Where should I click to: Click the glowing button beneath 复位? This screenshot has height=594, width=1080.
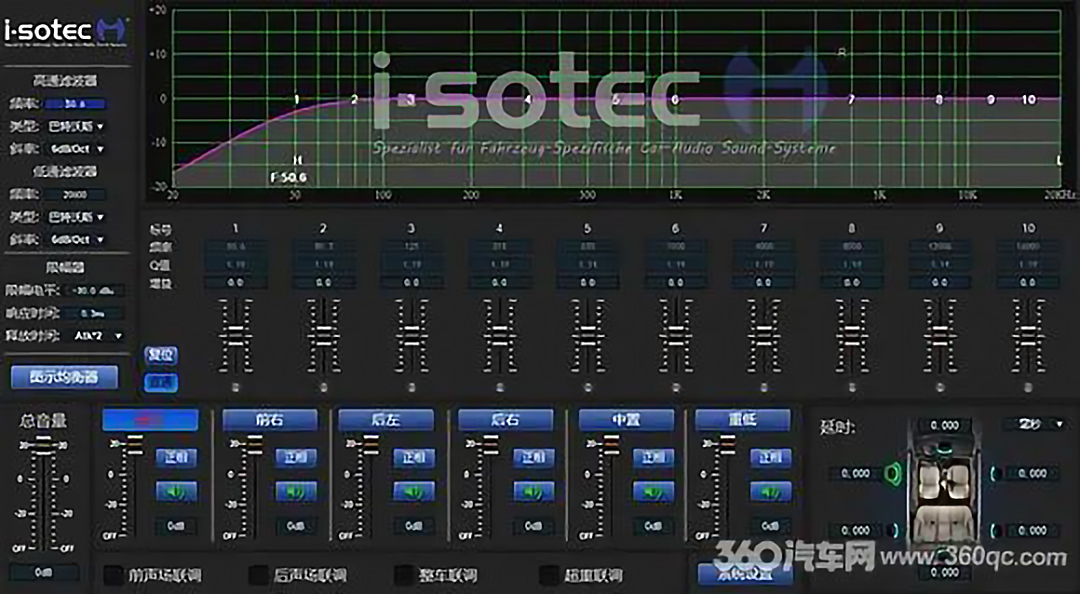pos(161,382)
